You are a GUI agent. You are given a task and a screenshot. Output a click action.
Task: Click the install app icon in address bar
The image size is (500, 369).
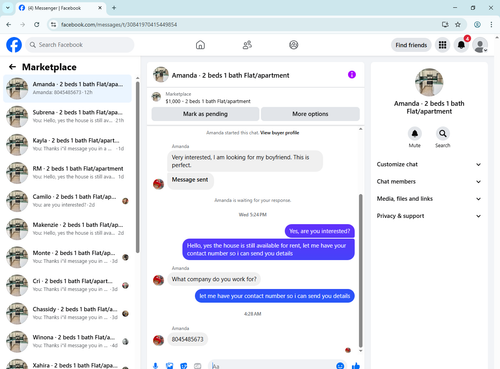445,24
